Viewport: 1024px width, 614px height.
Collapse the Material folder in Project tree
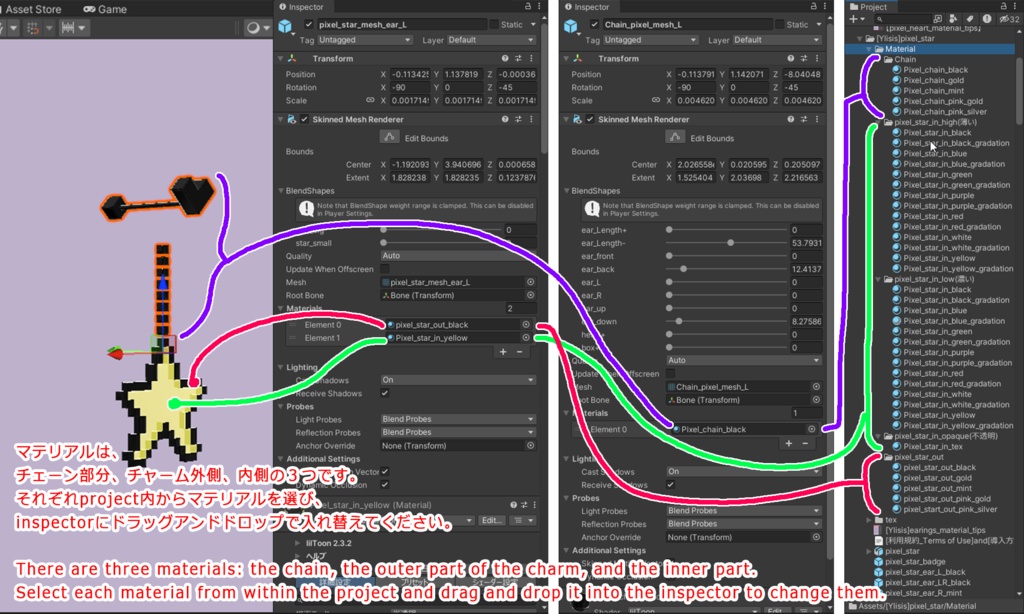[x=869, y=49]
